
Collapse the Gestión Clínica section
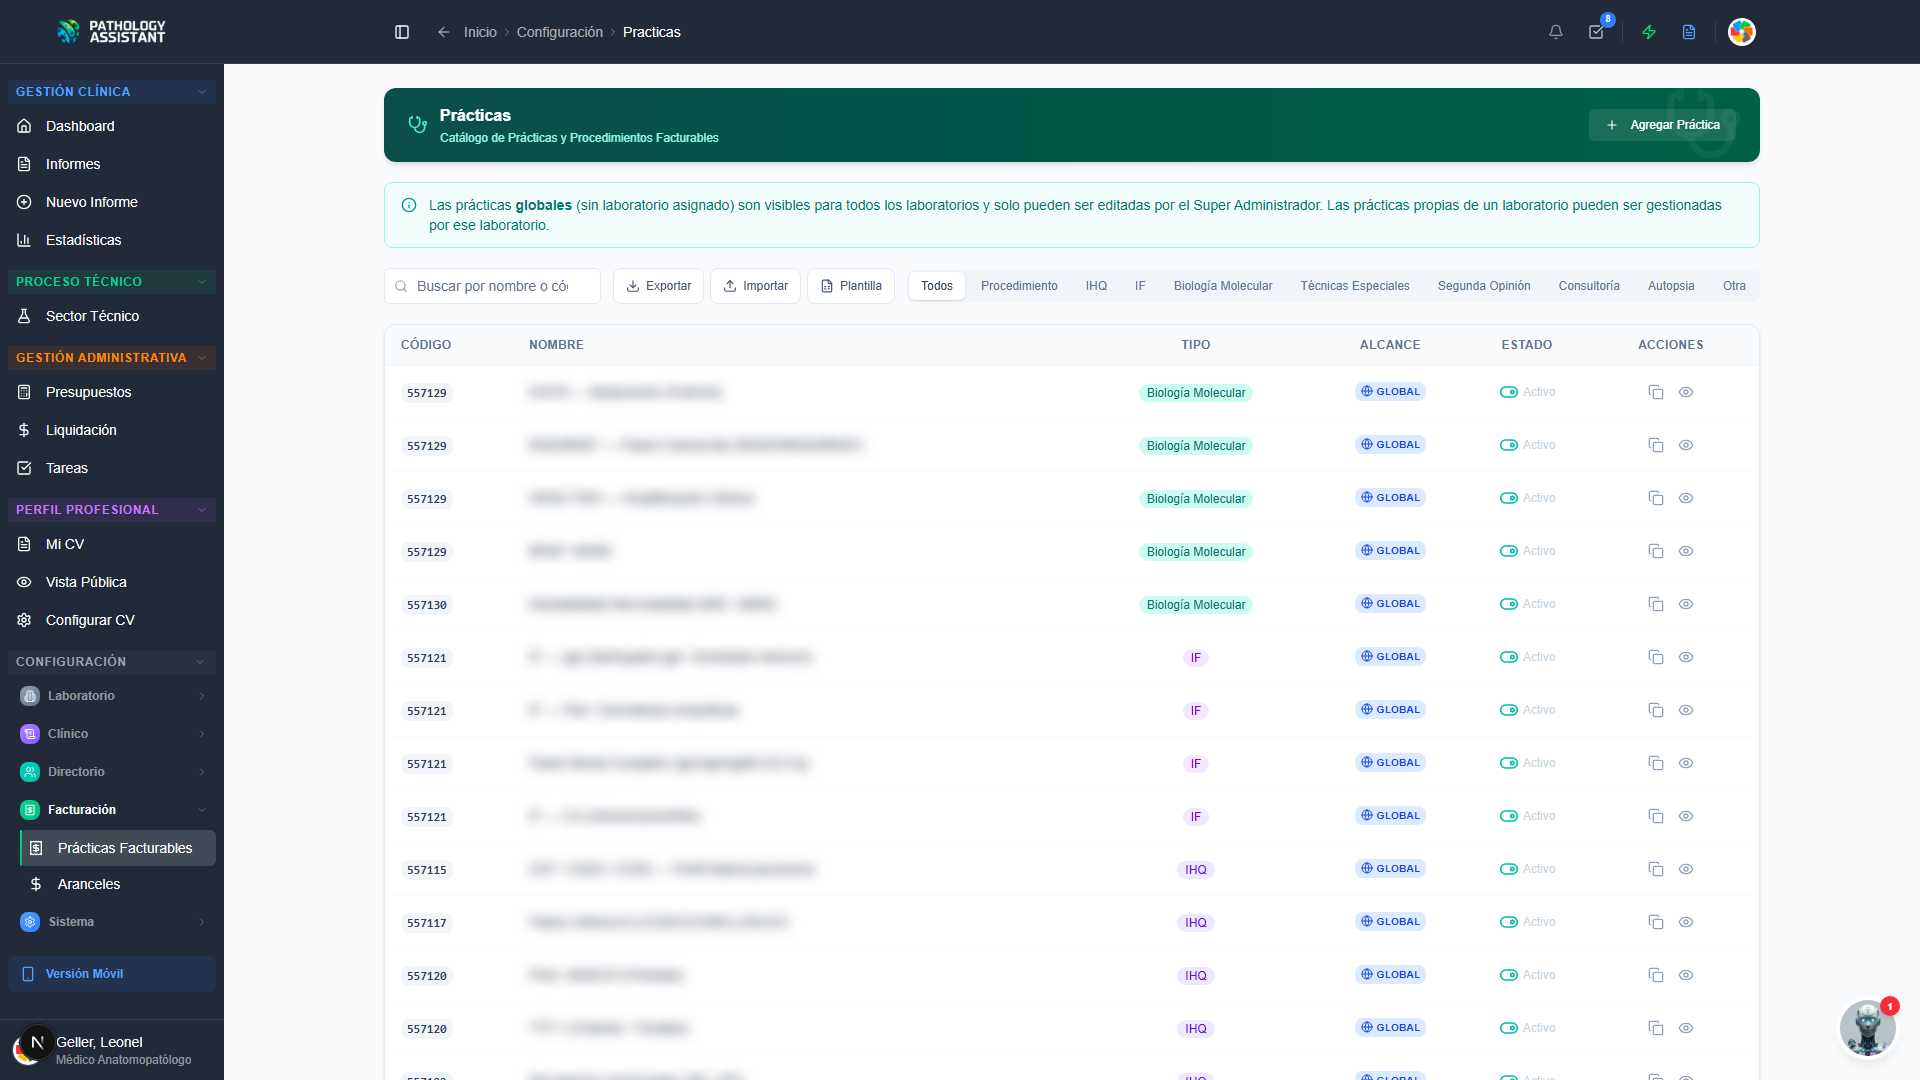click(112, 92)
